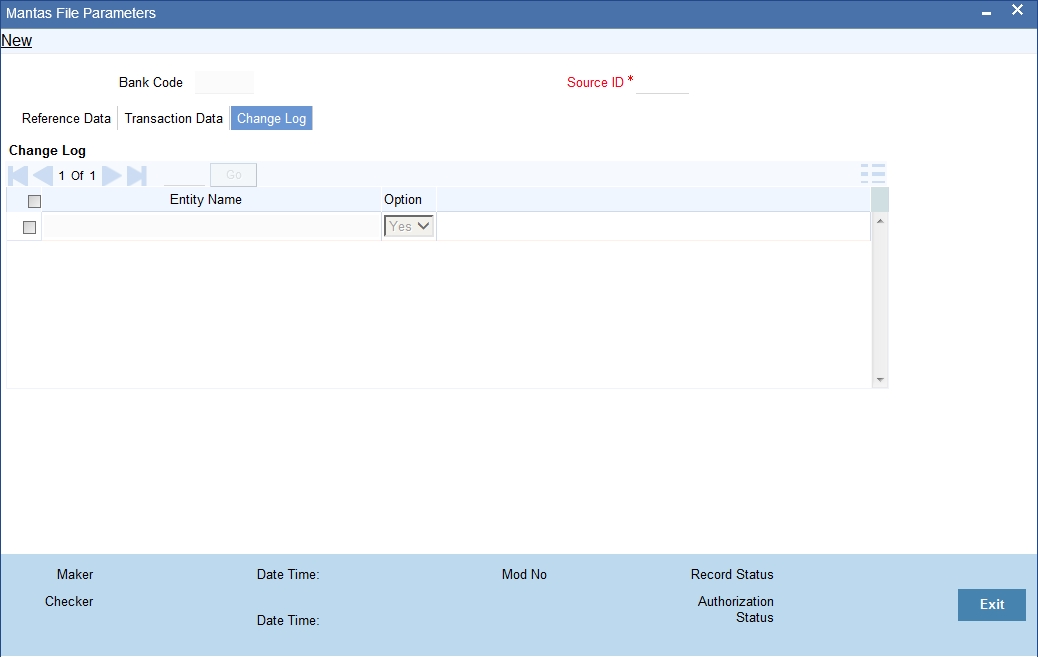Click the table scrollbar up arrow
The image size is (1038, 658).
880,221
